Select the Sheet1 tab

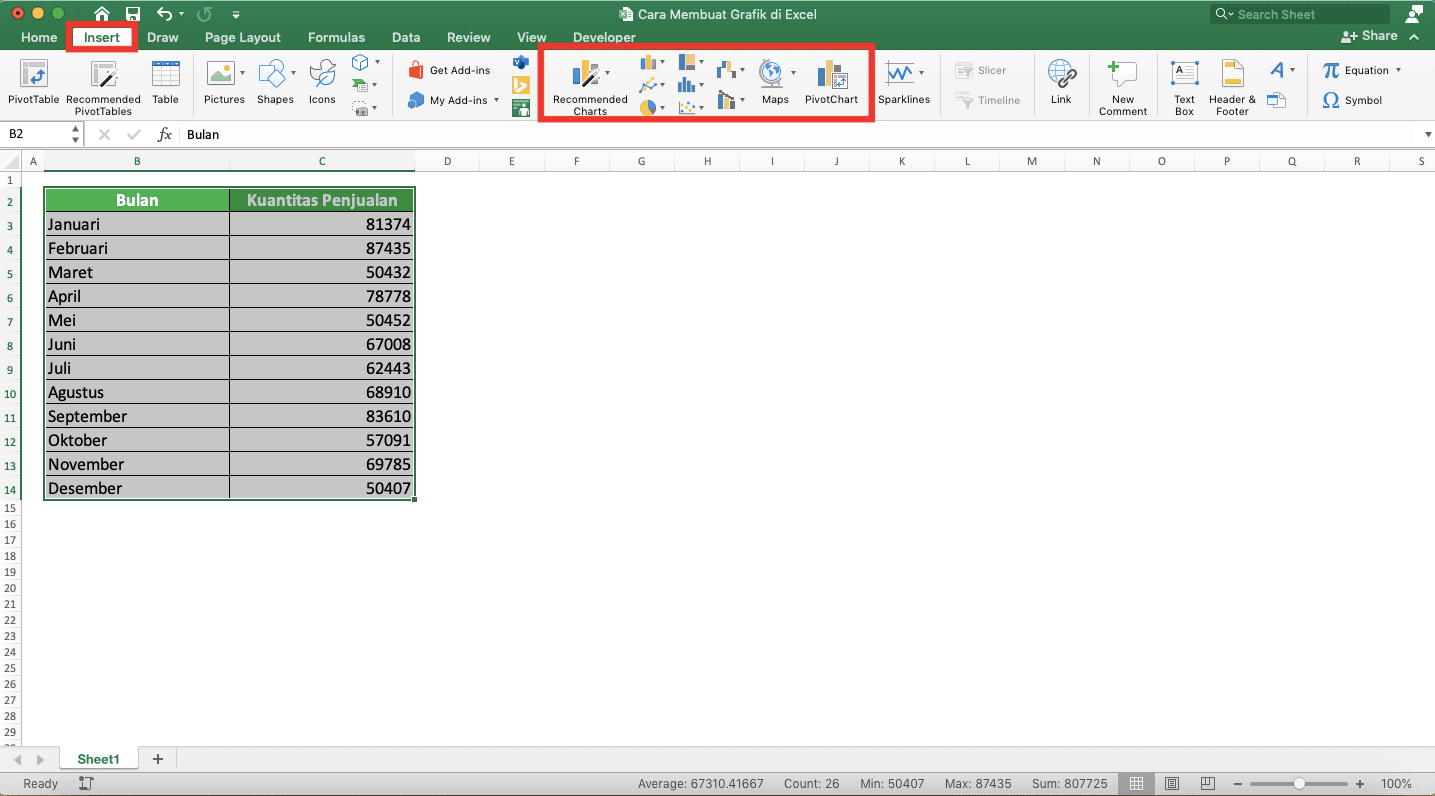98,759
